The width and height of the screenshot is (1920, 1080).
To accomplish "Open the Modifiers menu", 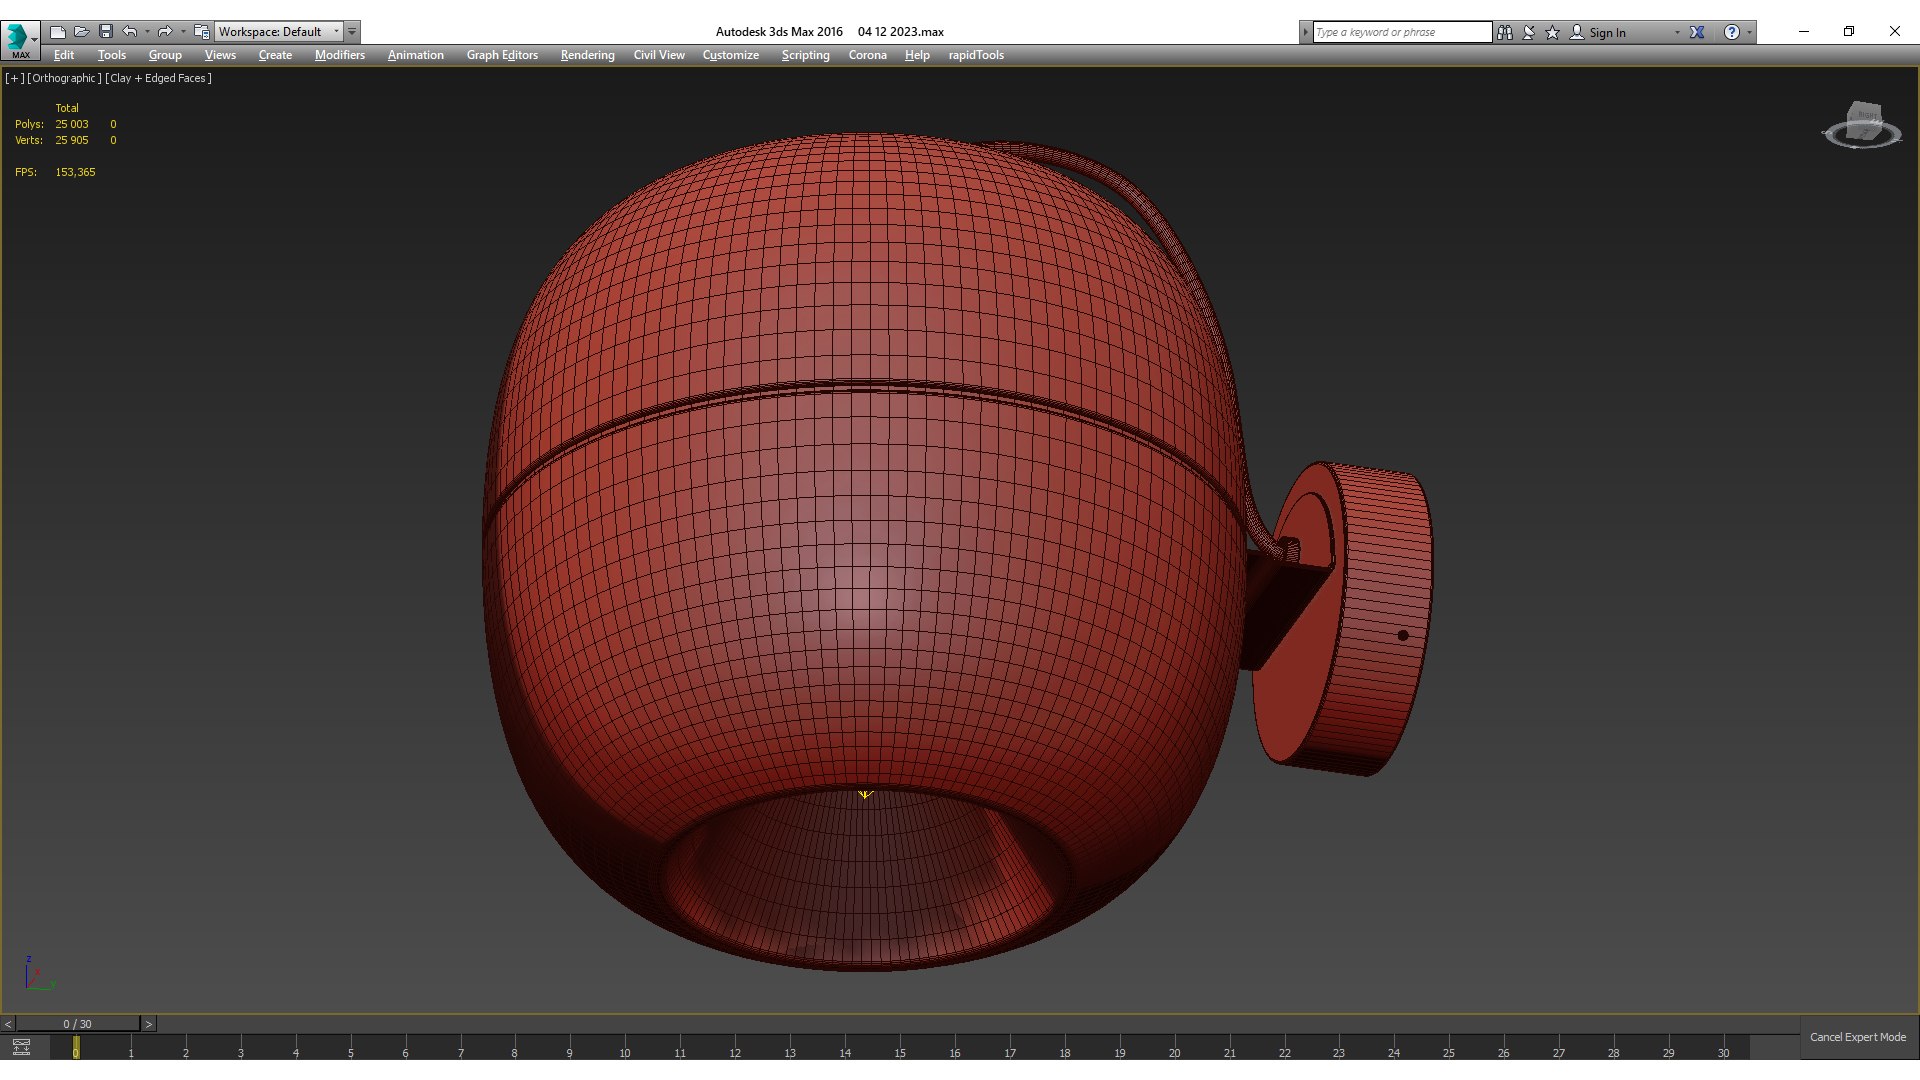I will pos(340,55).
